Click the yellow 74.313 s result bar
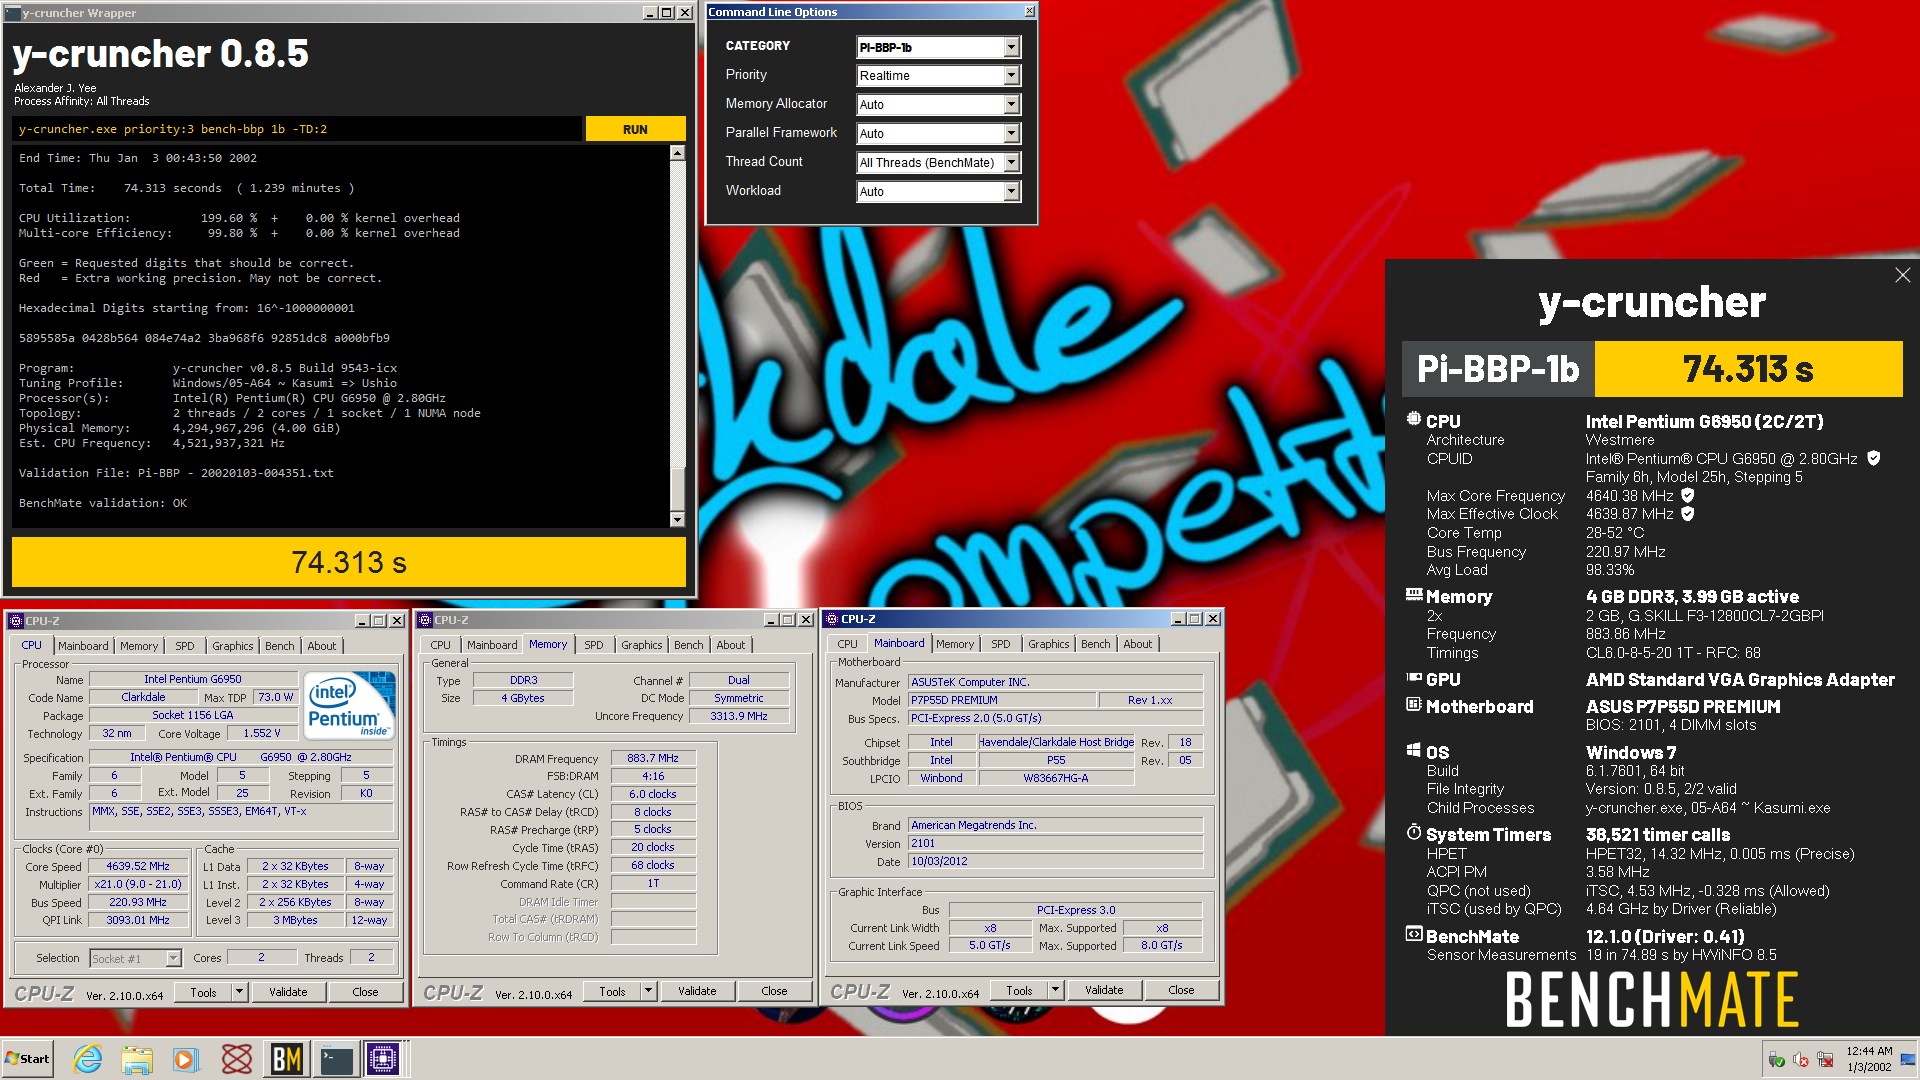This screenshot has width=1920, height=1080. pos(349,563)
